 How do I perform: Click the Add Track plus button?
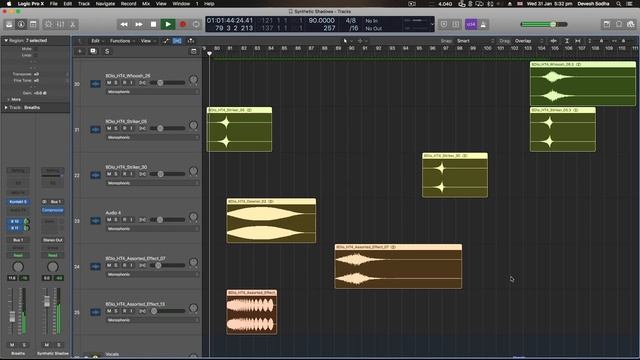coord(80,51)
